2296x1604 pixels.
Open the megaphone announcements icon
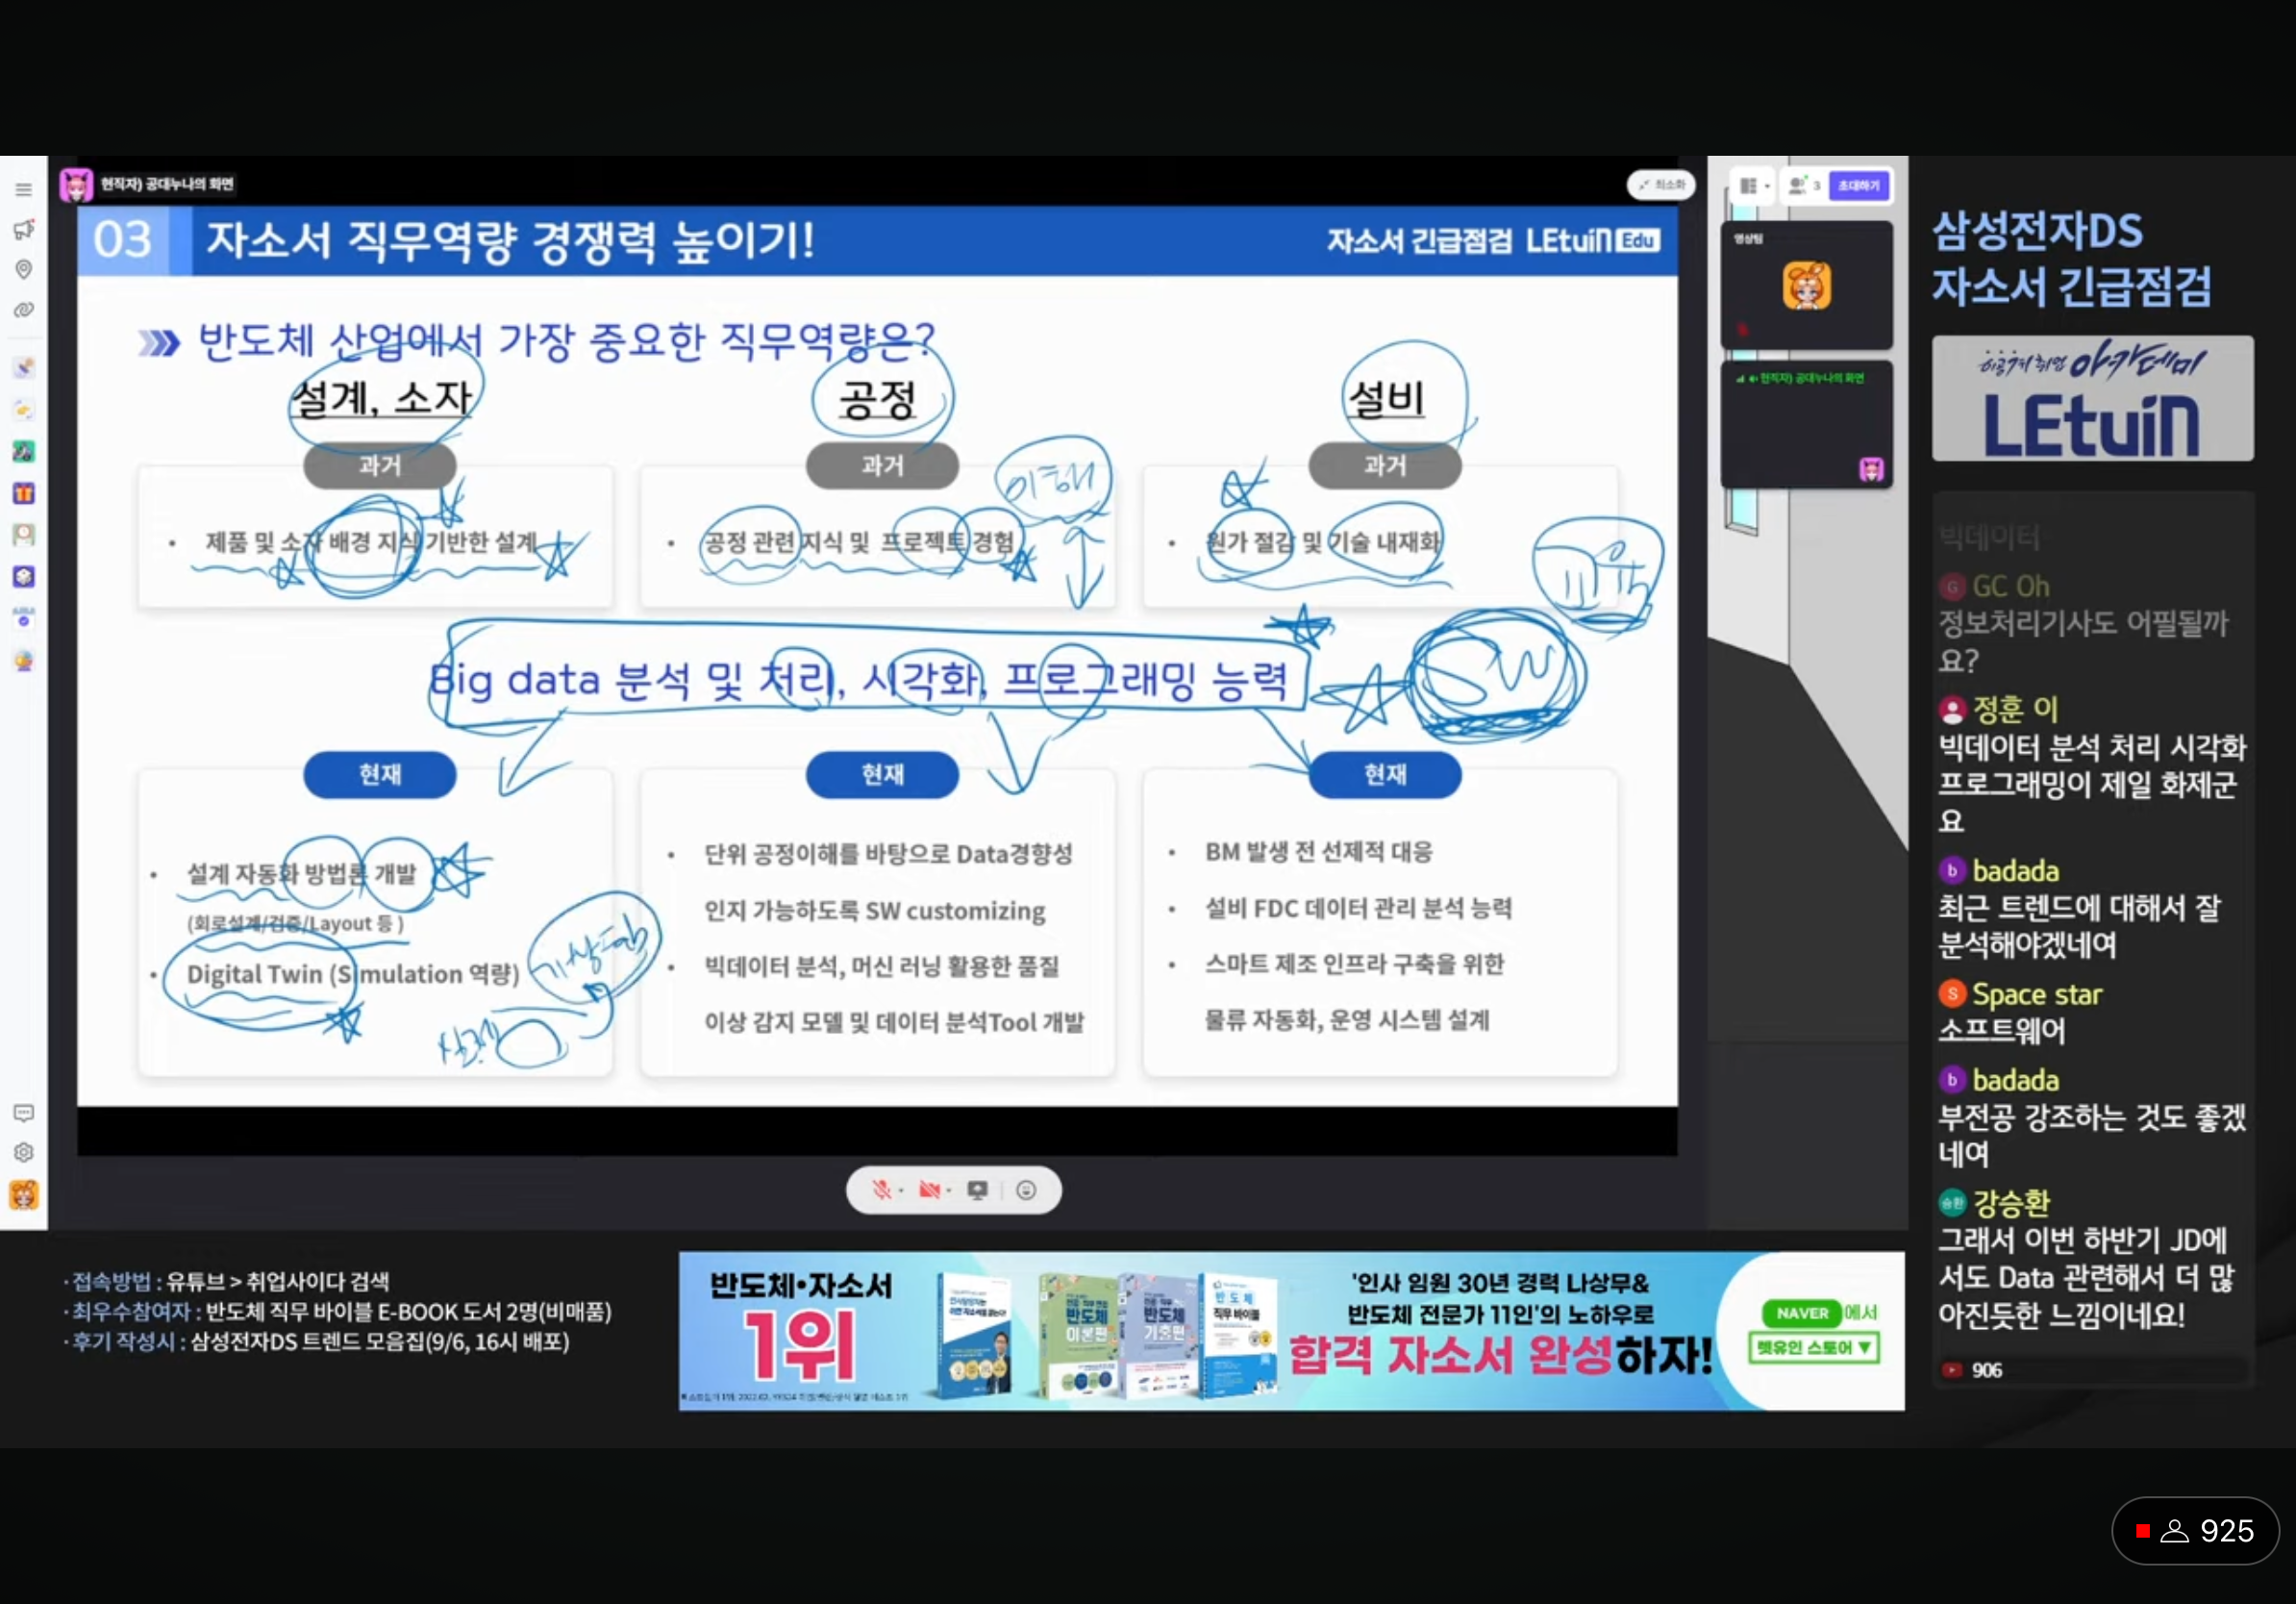coord(23,230)
